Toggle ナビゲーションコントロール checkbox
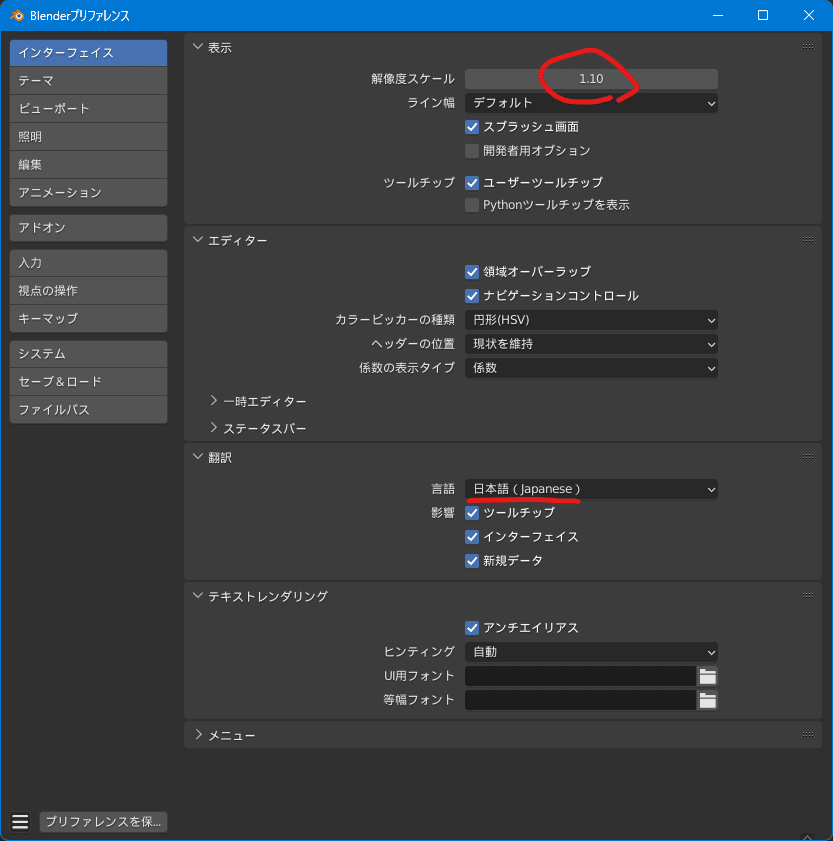The height and width of the screenshot is (841, 833). [472, 296]
